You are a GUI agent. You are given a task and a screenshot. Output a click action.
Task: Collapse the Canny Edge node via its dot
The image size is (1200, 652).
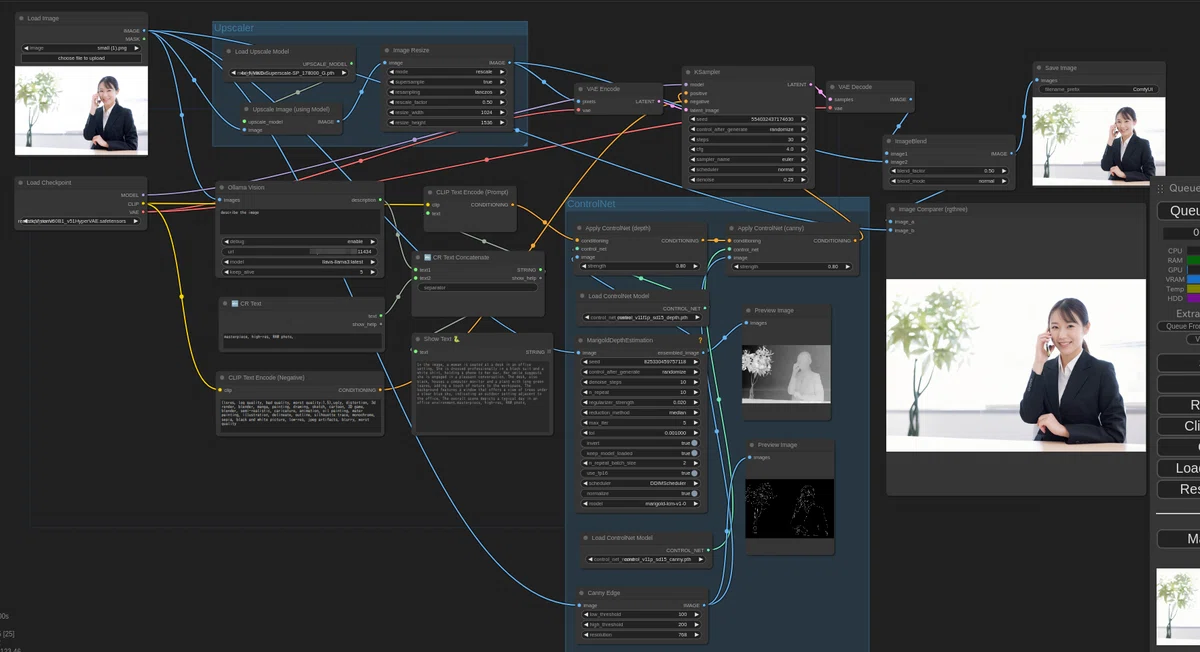tap(582, 593)
